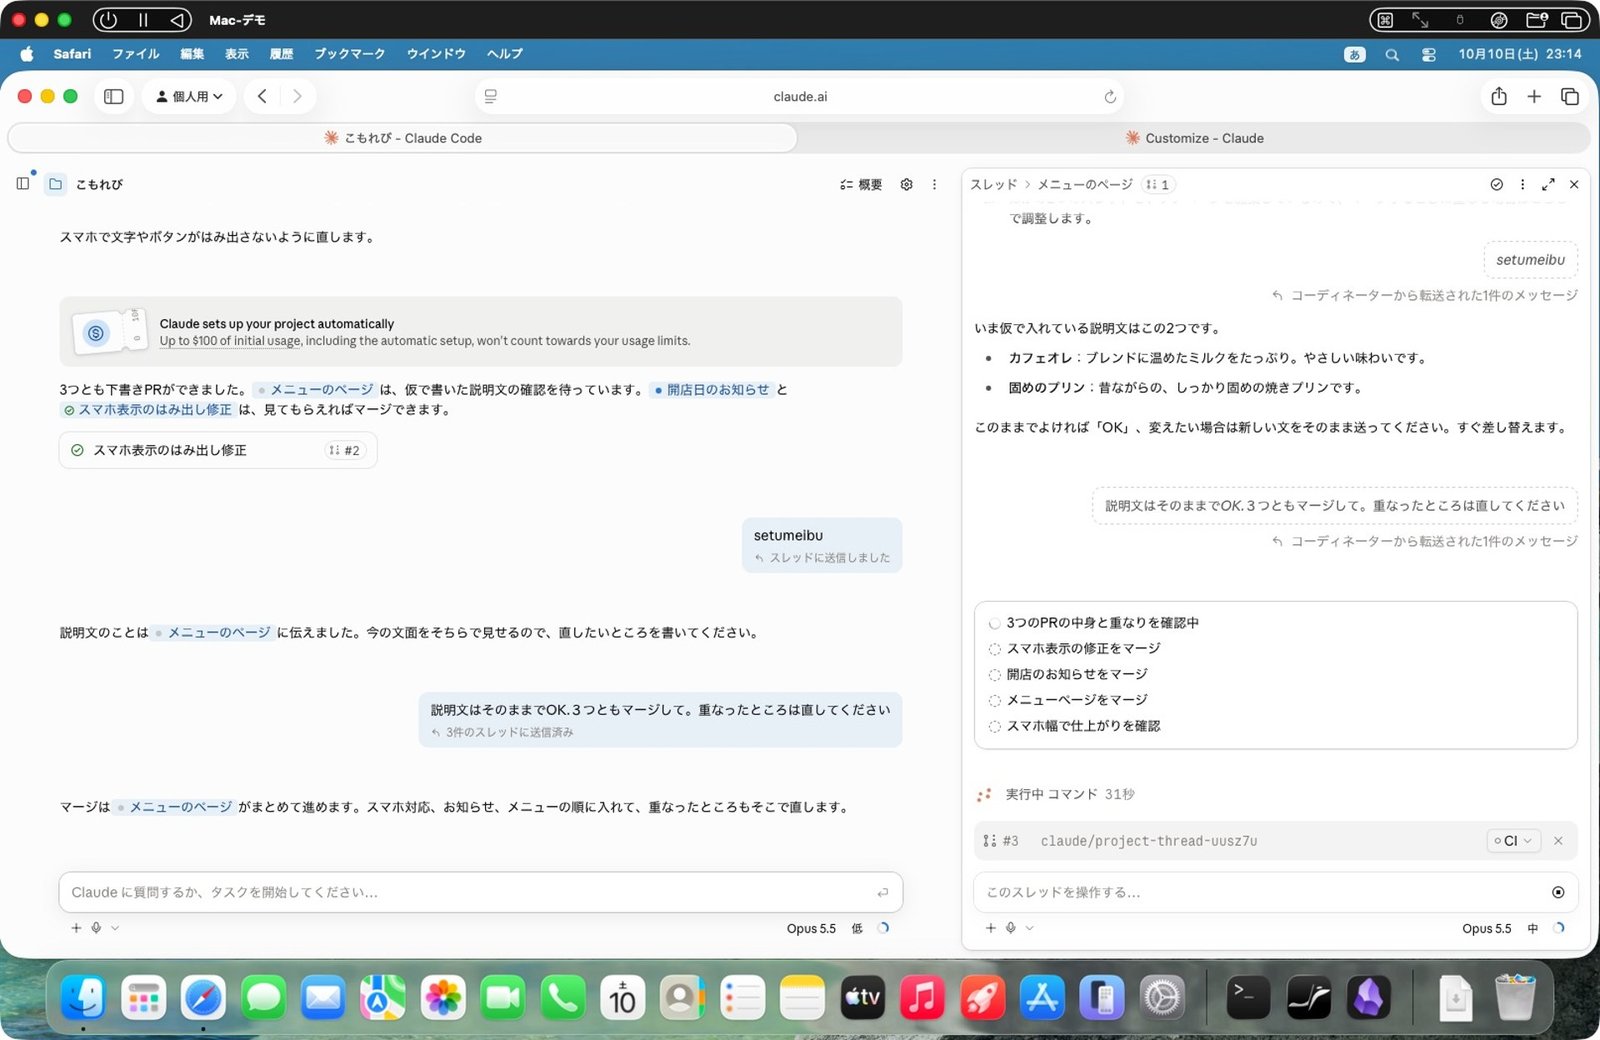Viewport: 1600px width, 1040px height.
Task: Open macOS Spotlight search
Action: [x=1392, y=54]
